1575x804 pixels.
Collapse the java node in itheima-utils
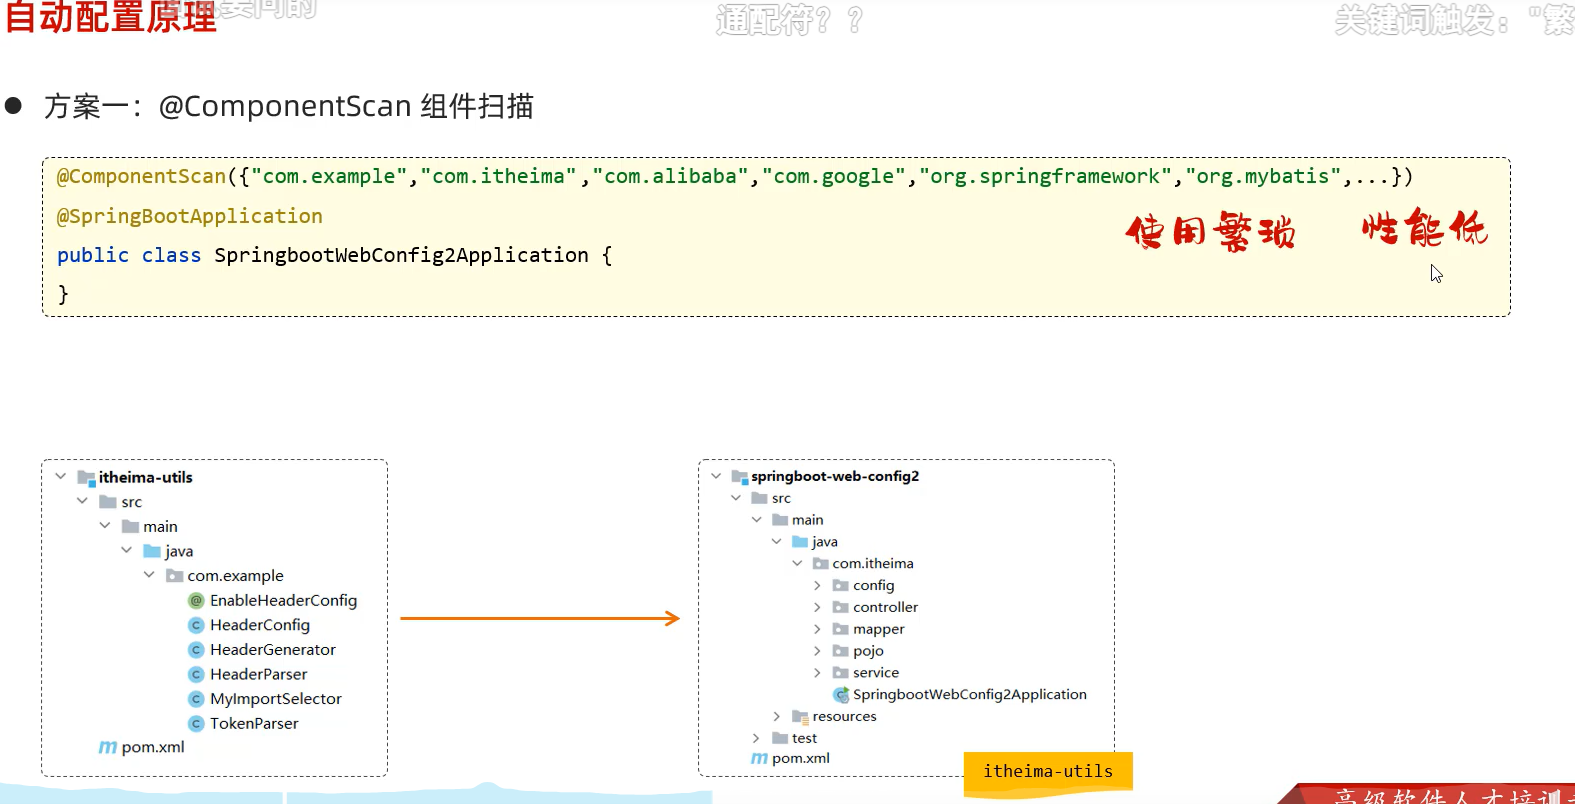(x=127, y=550)
